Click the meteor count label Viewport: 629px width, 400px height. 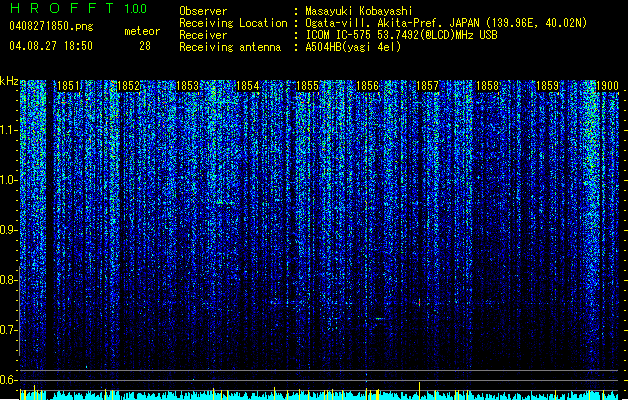pyautogui.click(x=142, y=31)
